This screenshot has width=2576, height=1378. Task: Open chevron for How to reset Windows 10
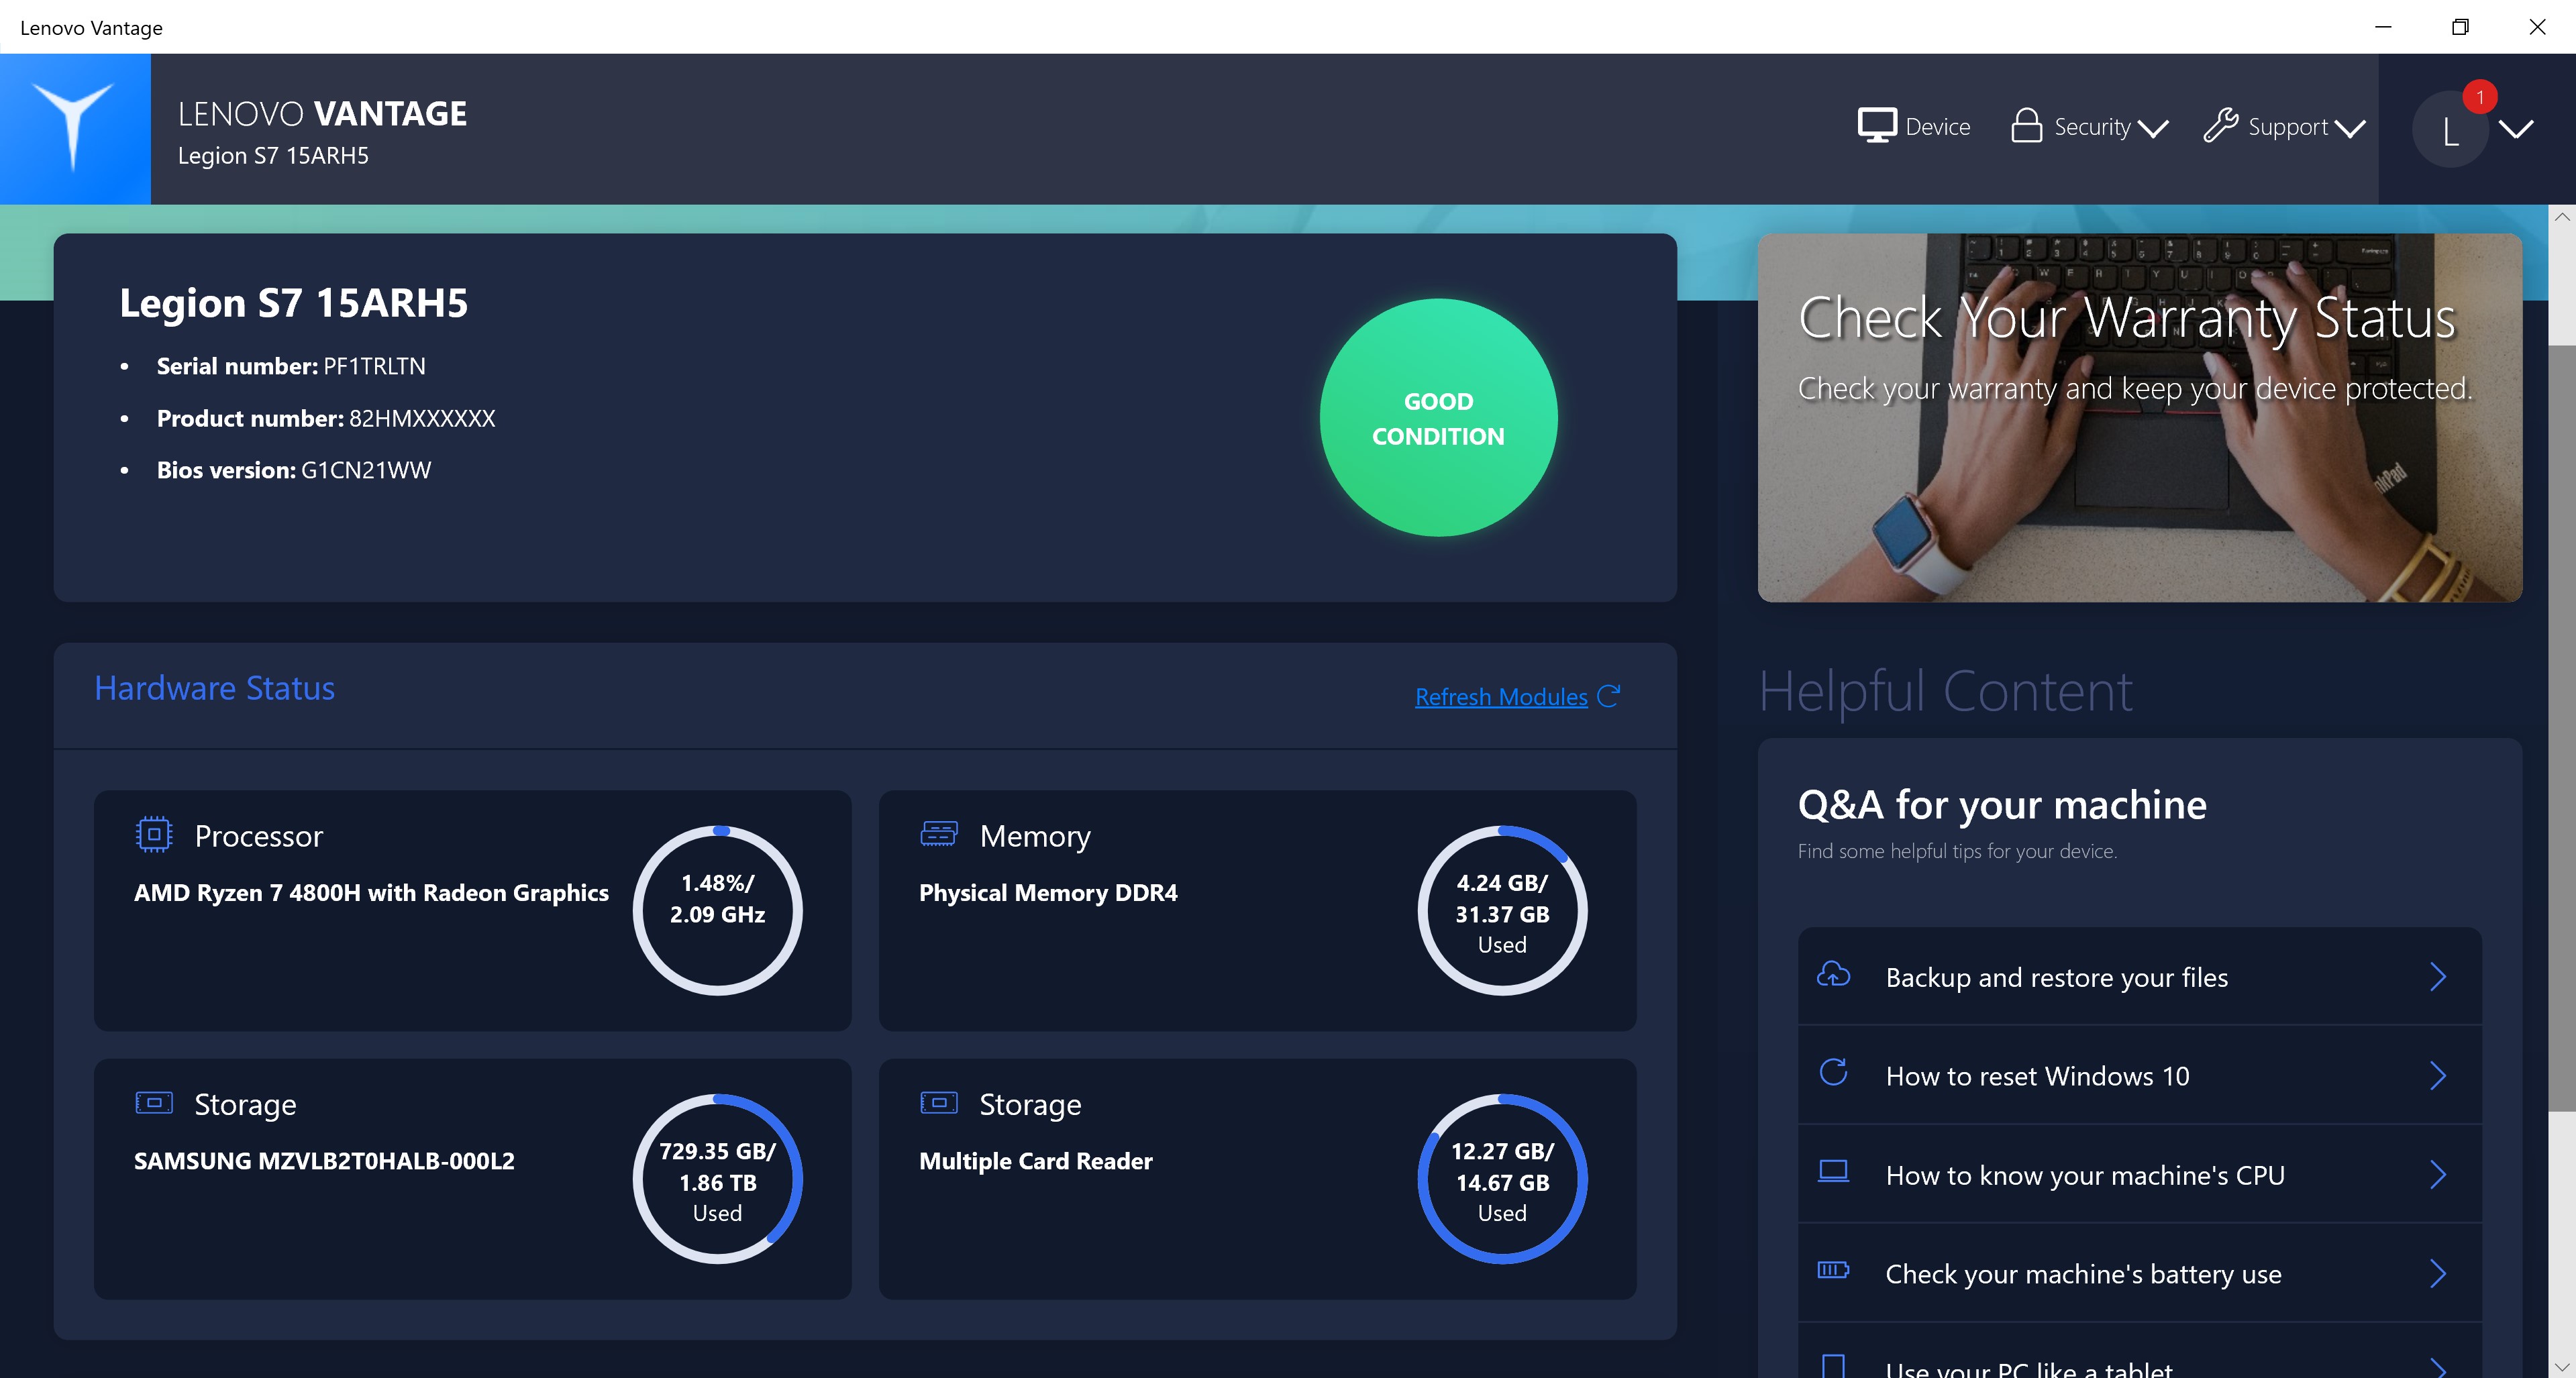pos(2438,1076)
